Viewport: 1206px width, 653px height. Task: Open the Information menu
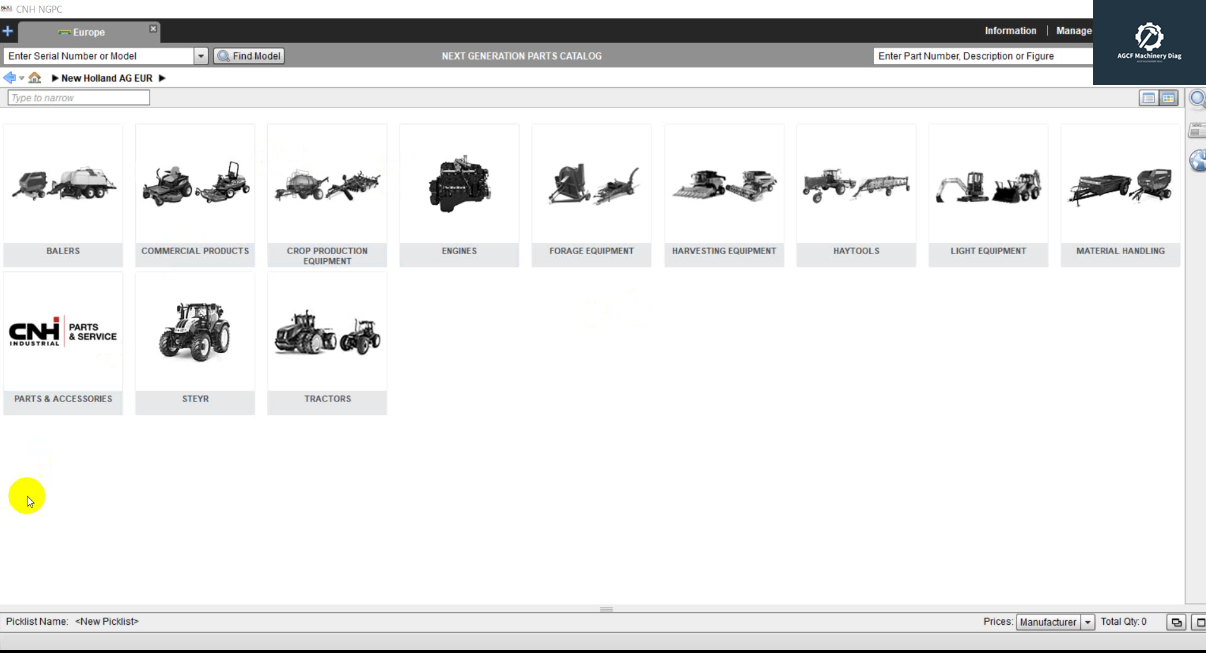pyautogui.click(x=1010, y=30)
